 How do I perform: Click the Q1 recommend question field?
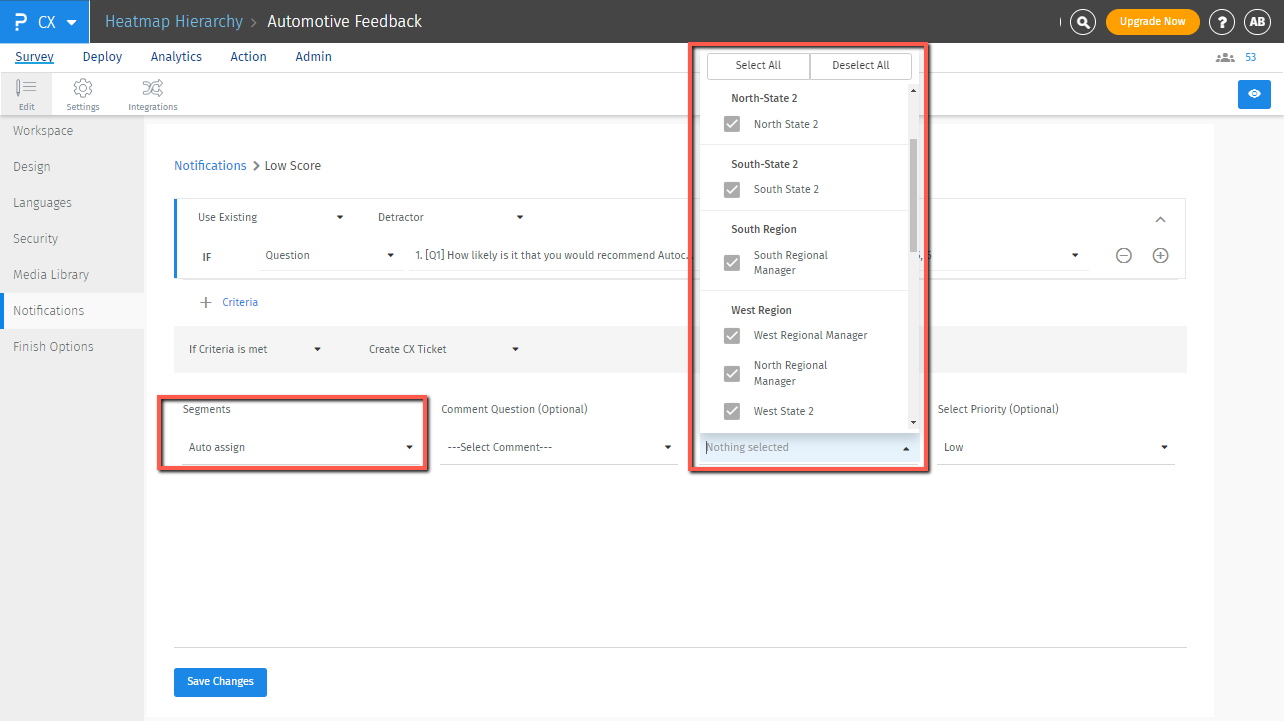point(551,255)
